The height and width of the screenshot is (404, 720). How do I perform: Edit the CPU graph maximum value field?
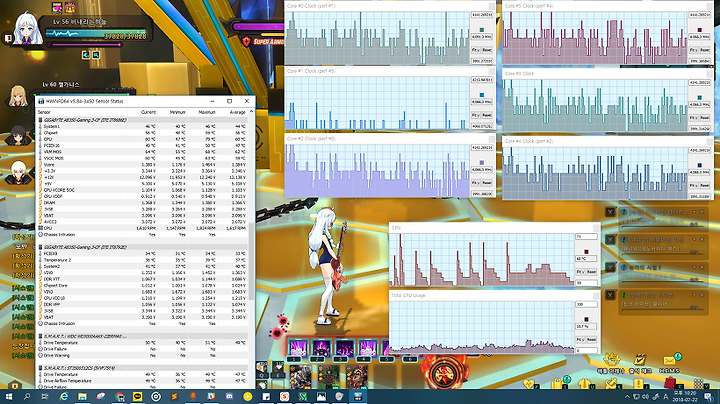pos(586,236)
